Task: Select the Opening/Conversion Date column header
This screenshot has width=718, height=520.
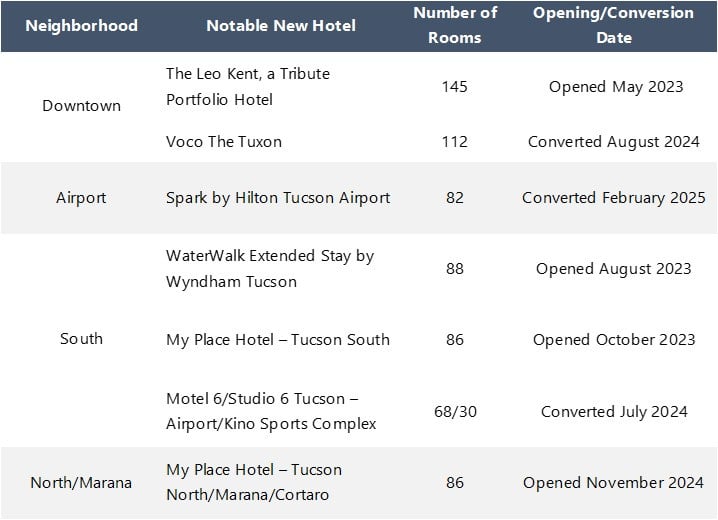Action: (x=613, y=25)
